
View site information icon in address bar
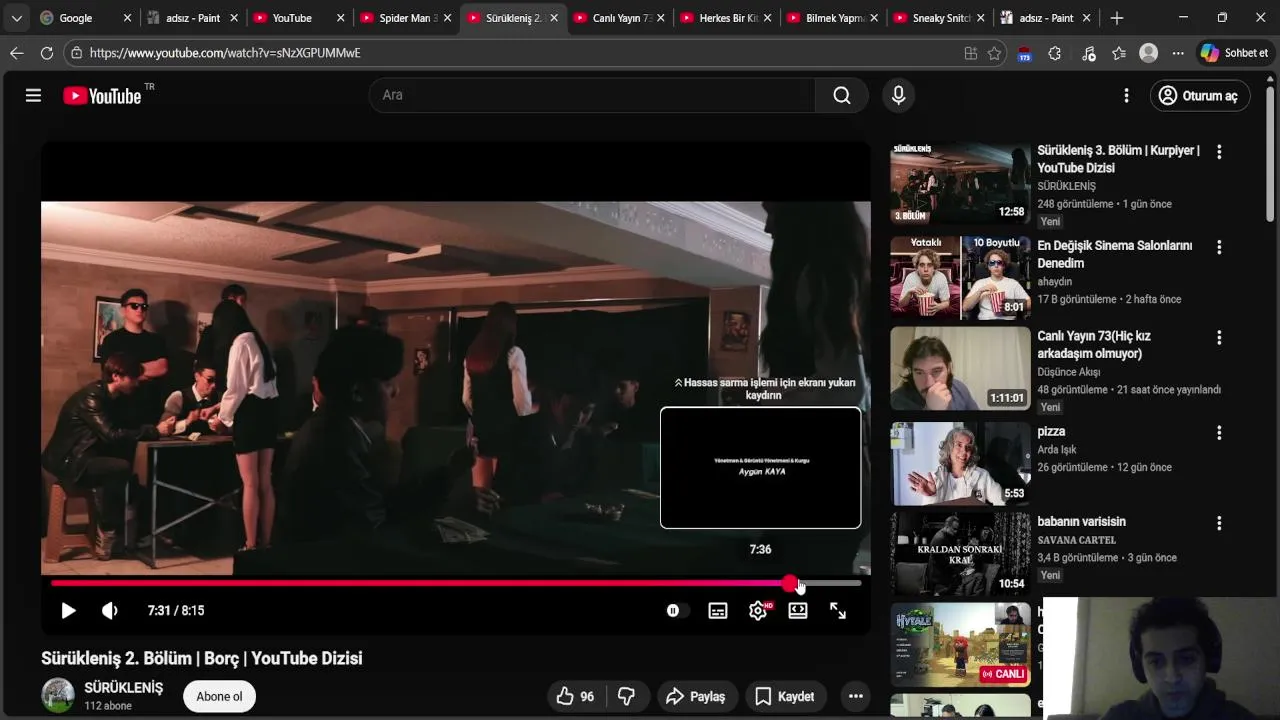(76, 53)
